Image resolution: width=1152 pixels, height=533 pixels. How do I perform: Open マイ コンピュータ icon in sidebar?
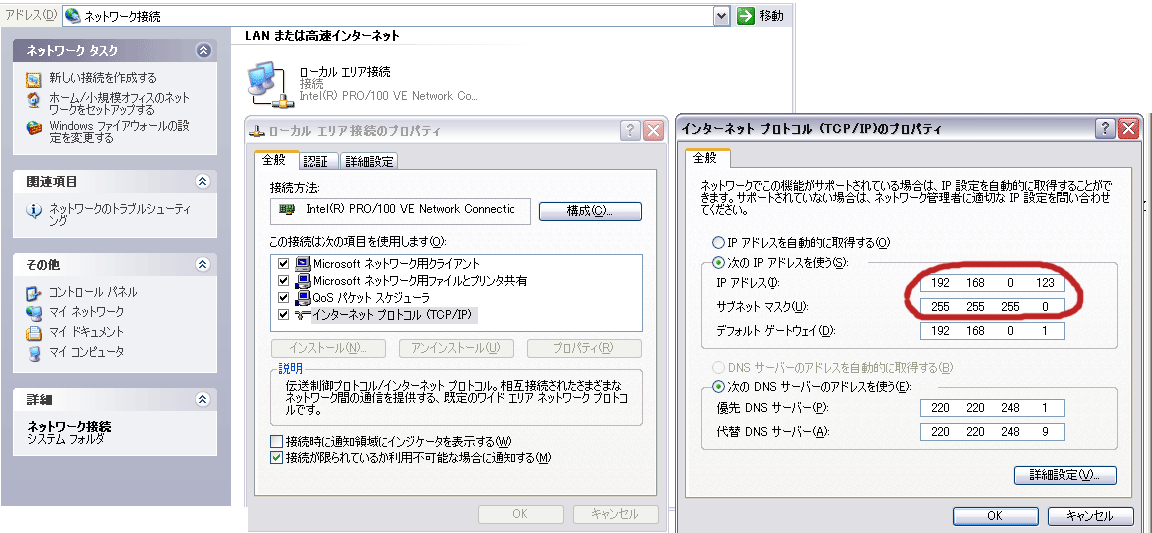(34, 352)
